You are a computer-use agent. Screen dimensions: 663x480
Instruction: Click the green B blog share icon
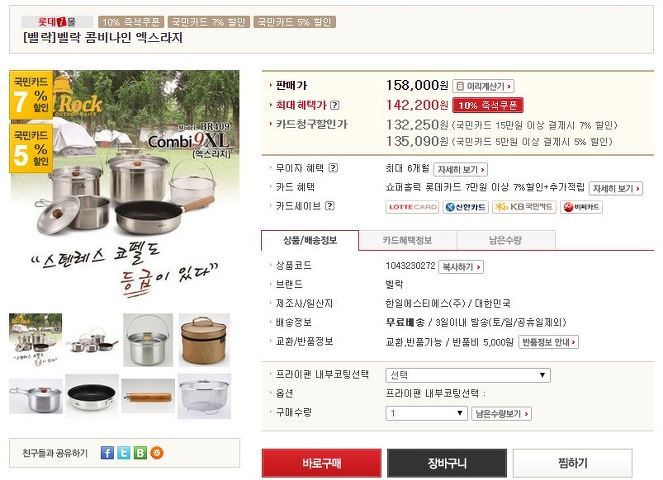coord(140,453)
